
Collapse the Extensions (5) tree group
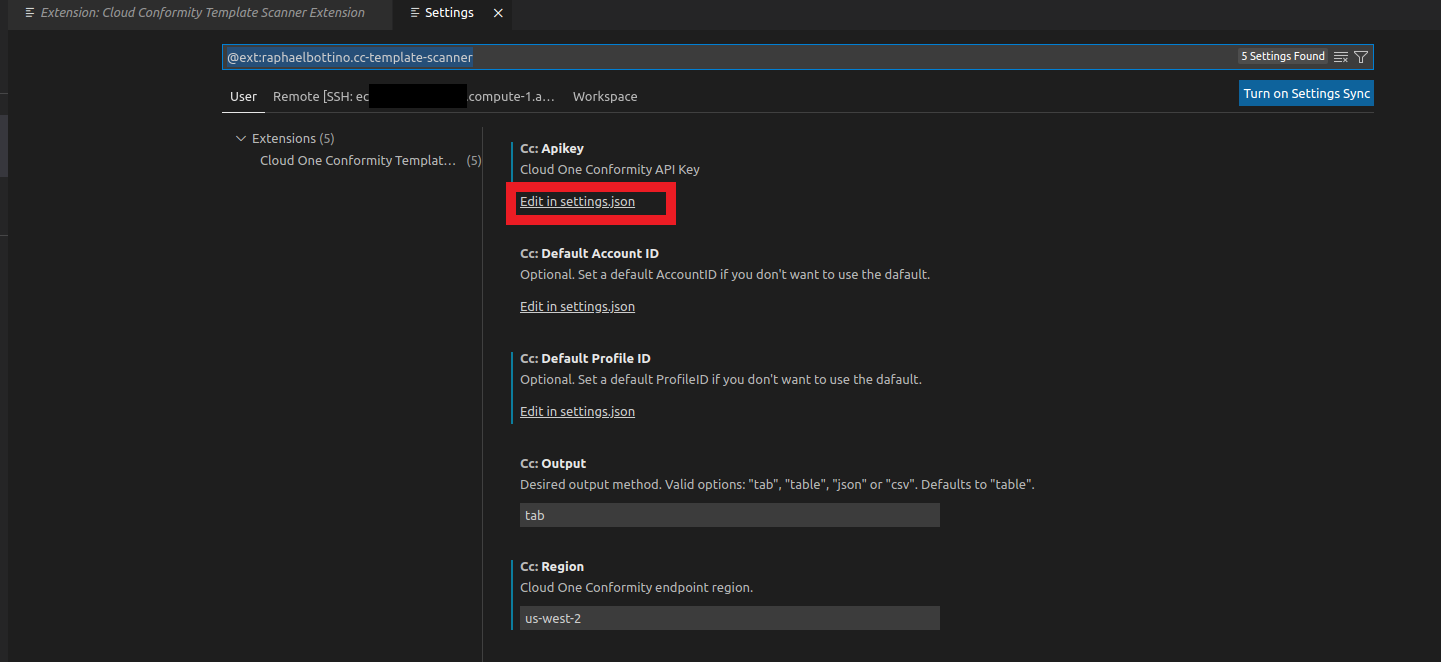[240, 139]
